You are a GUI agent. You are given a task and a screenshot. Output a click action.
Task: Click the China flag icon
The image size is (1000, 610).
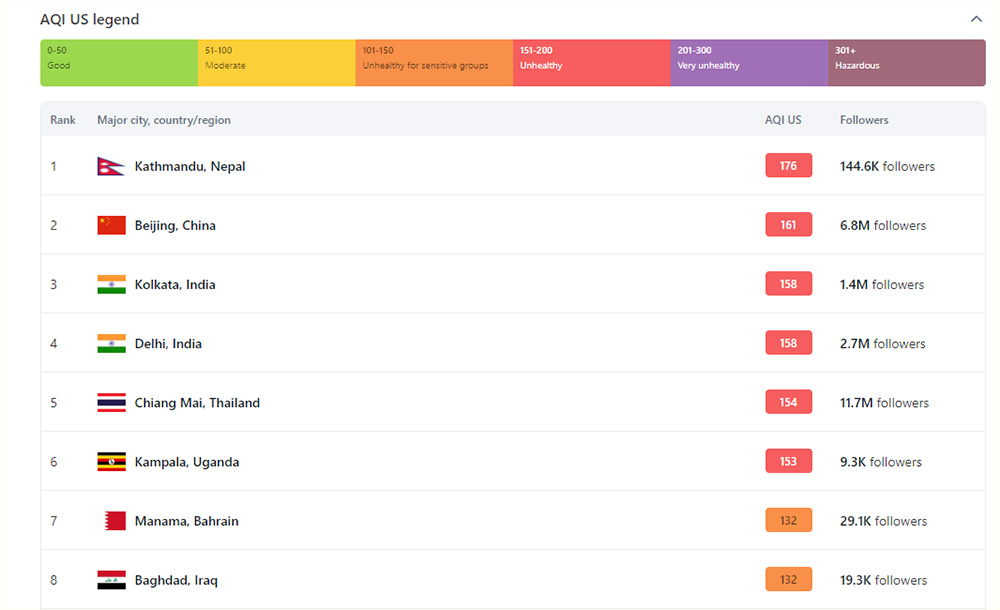pyautogui.click(x=111, y=225)
